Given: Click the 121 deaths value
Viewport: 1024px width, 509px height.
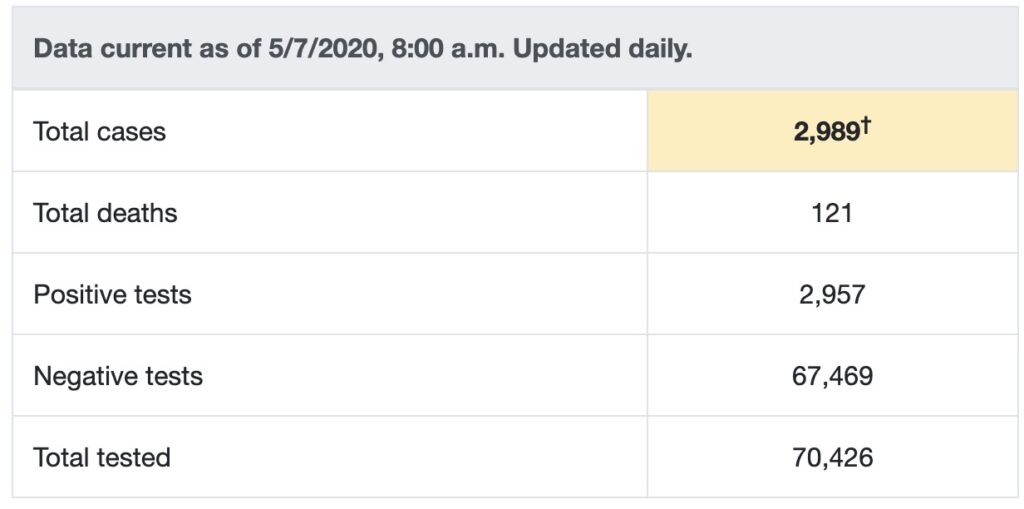Looking at the screenshot, I should (832, 213).
